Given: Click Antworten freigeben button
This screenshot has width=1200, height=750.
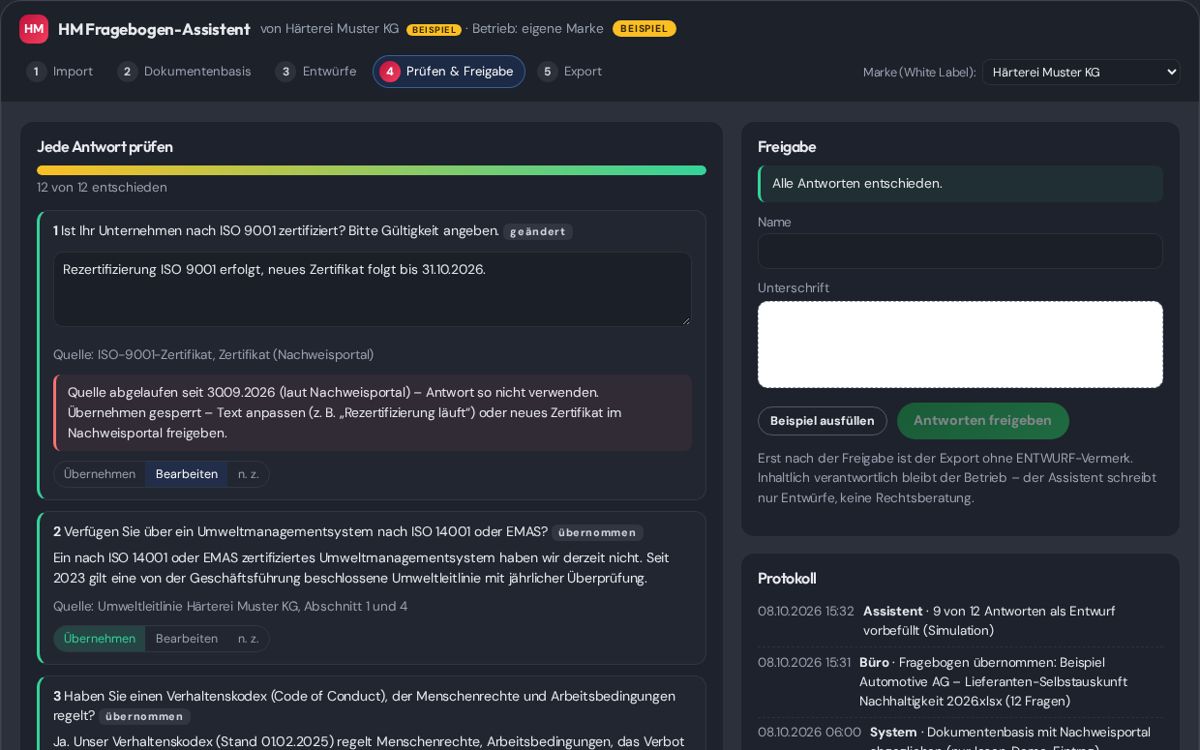Looking at the screenshot, I should 982,421.
